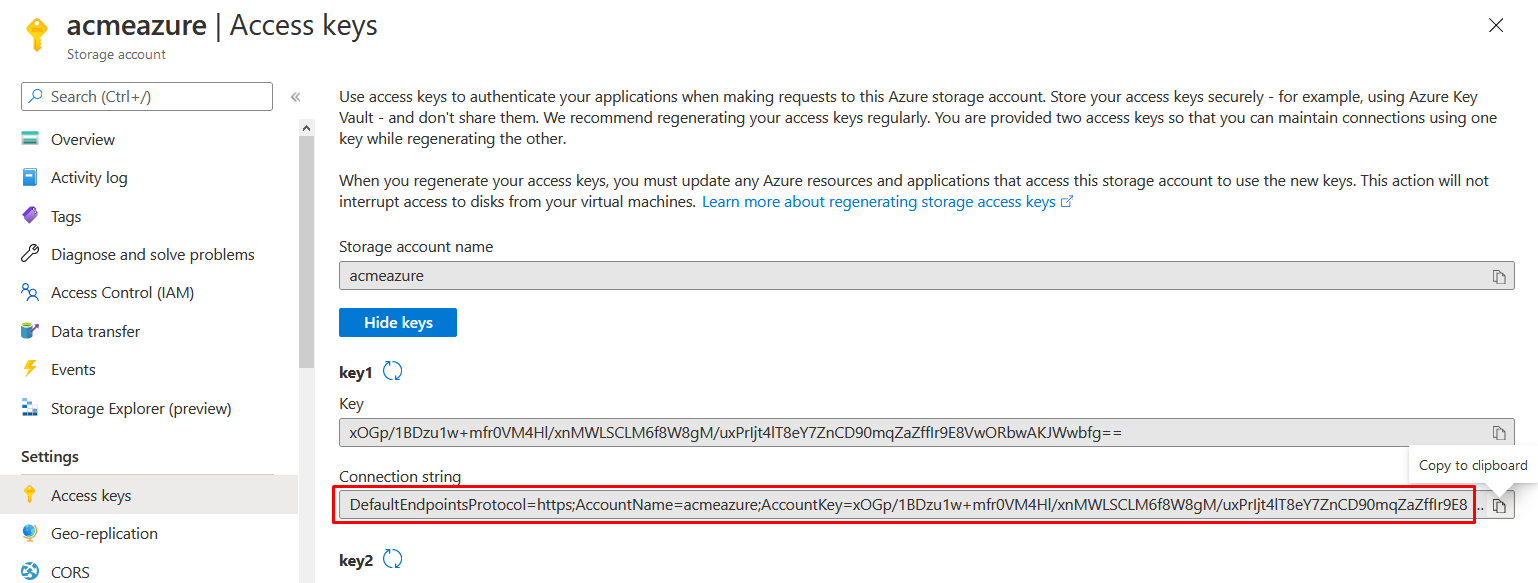Open the Tags section
This screenshot has height=583, width=1538.
tap(66, 216)
